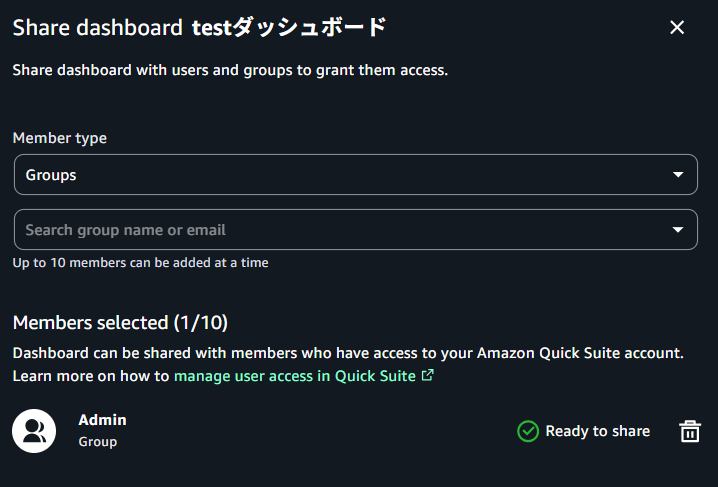Click the testダッシュボード dashboard name
The image size is (718, 487).
tap(288, 28)
